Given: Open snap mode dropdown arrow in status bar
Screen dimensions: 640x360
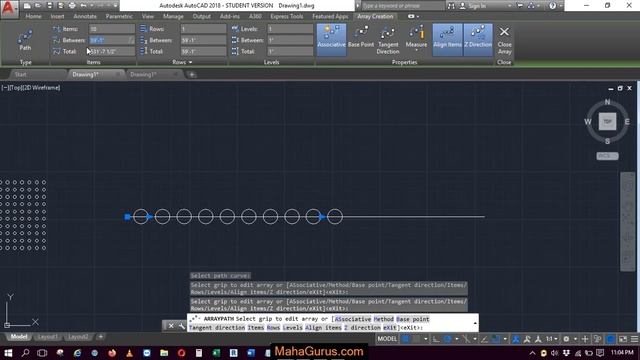Looking at the screenshot, I should (425, 339).
